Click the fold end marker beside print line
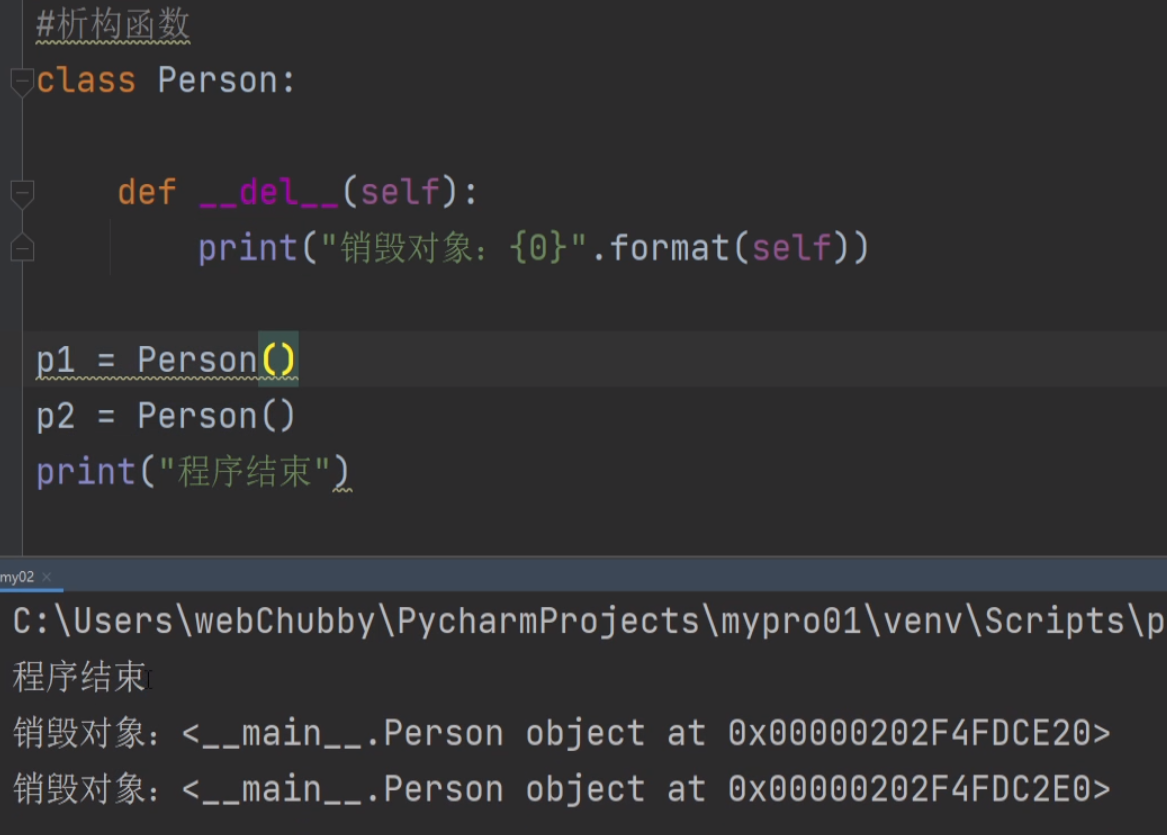The image size is (1167, 835). coord(22,247)
